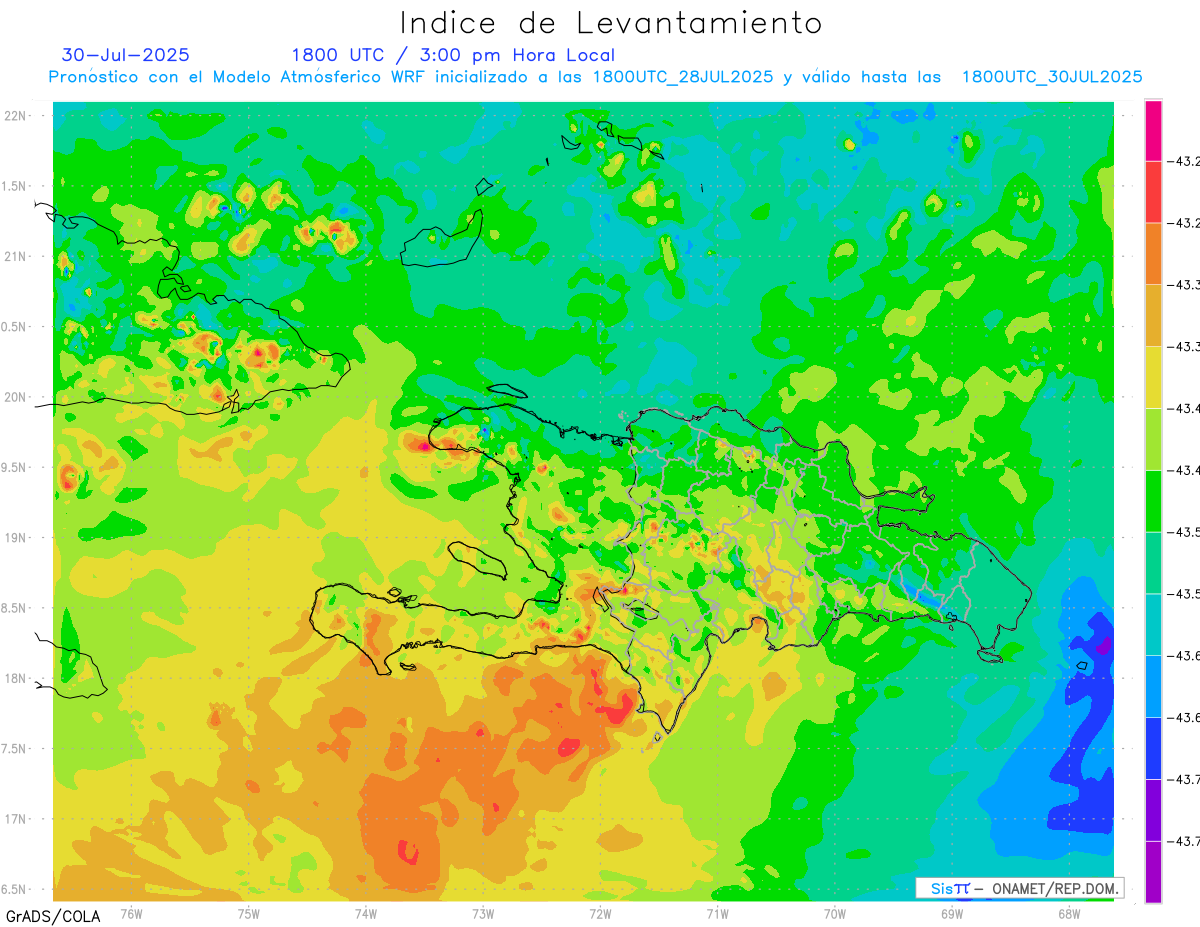Select the "75W" longitude label

(249, 912)
